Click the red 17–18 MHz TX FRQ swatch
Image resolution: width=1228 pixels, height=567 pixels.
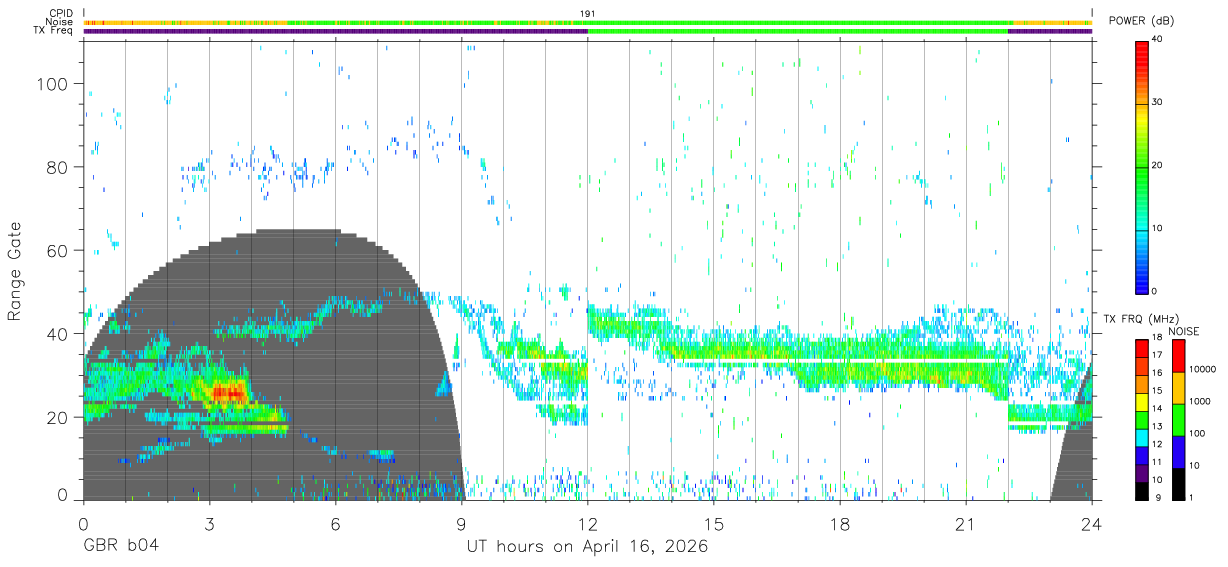coord(1142,348)
